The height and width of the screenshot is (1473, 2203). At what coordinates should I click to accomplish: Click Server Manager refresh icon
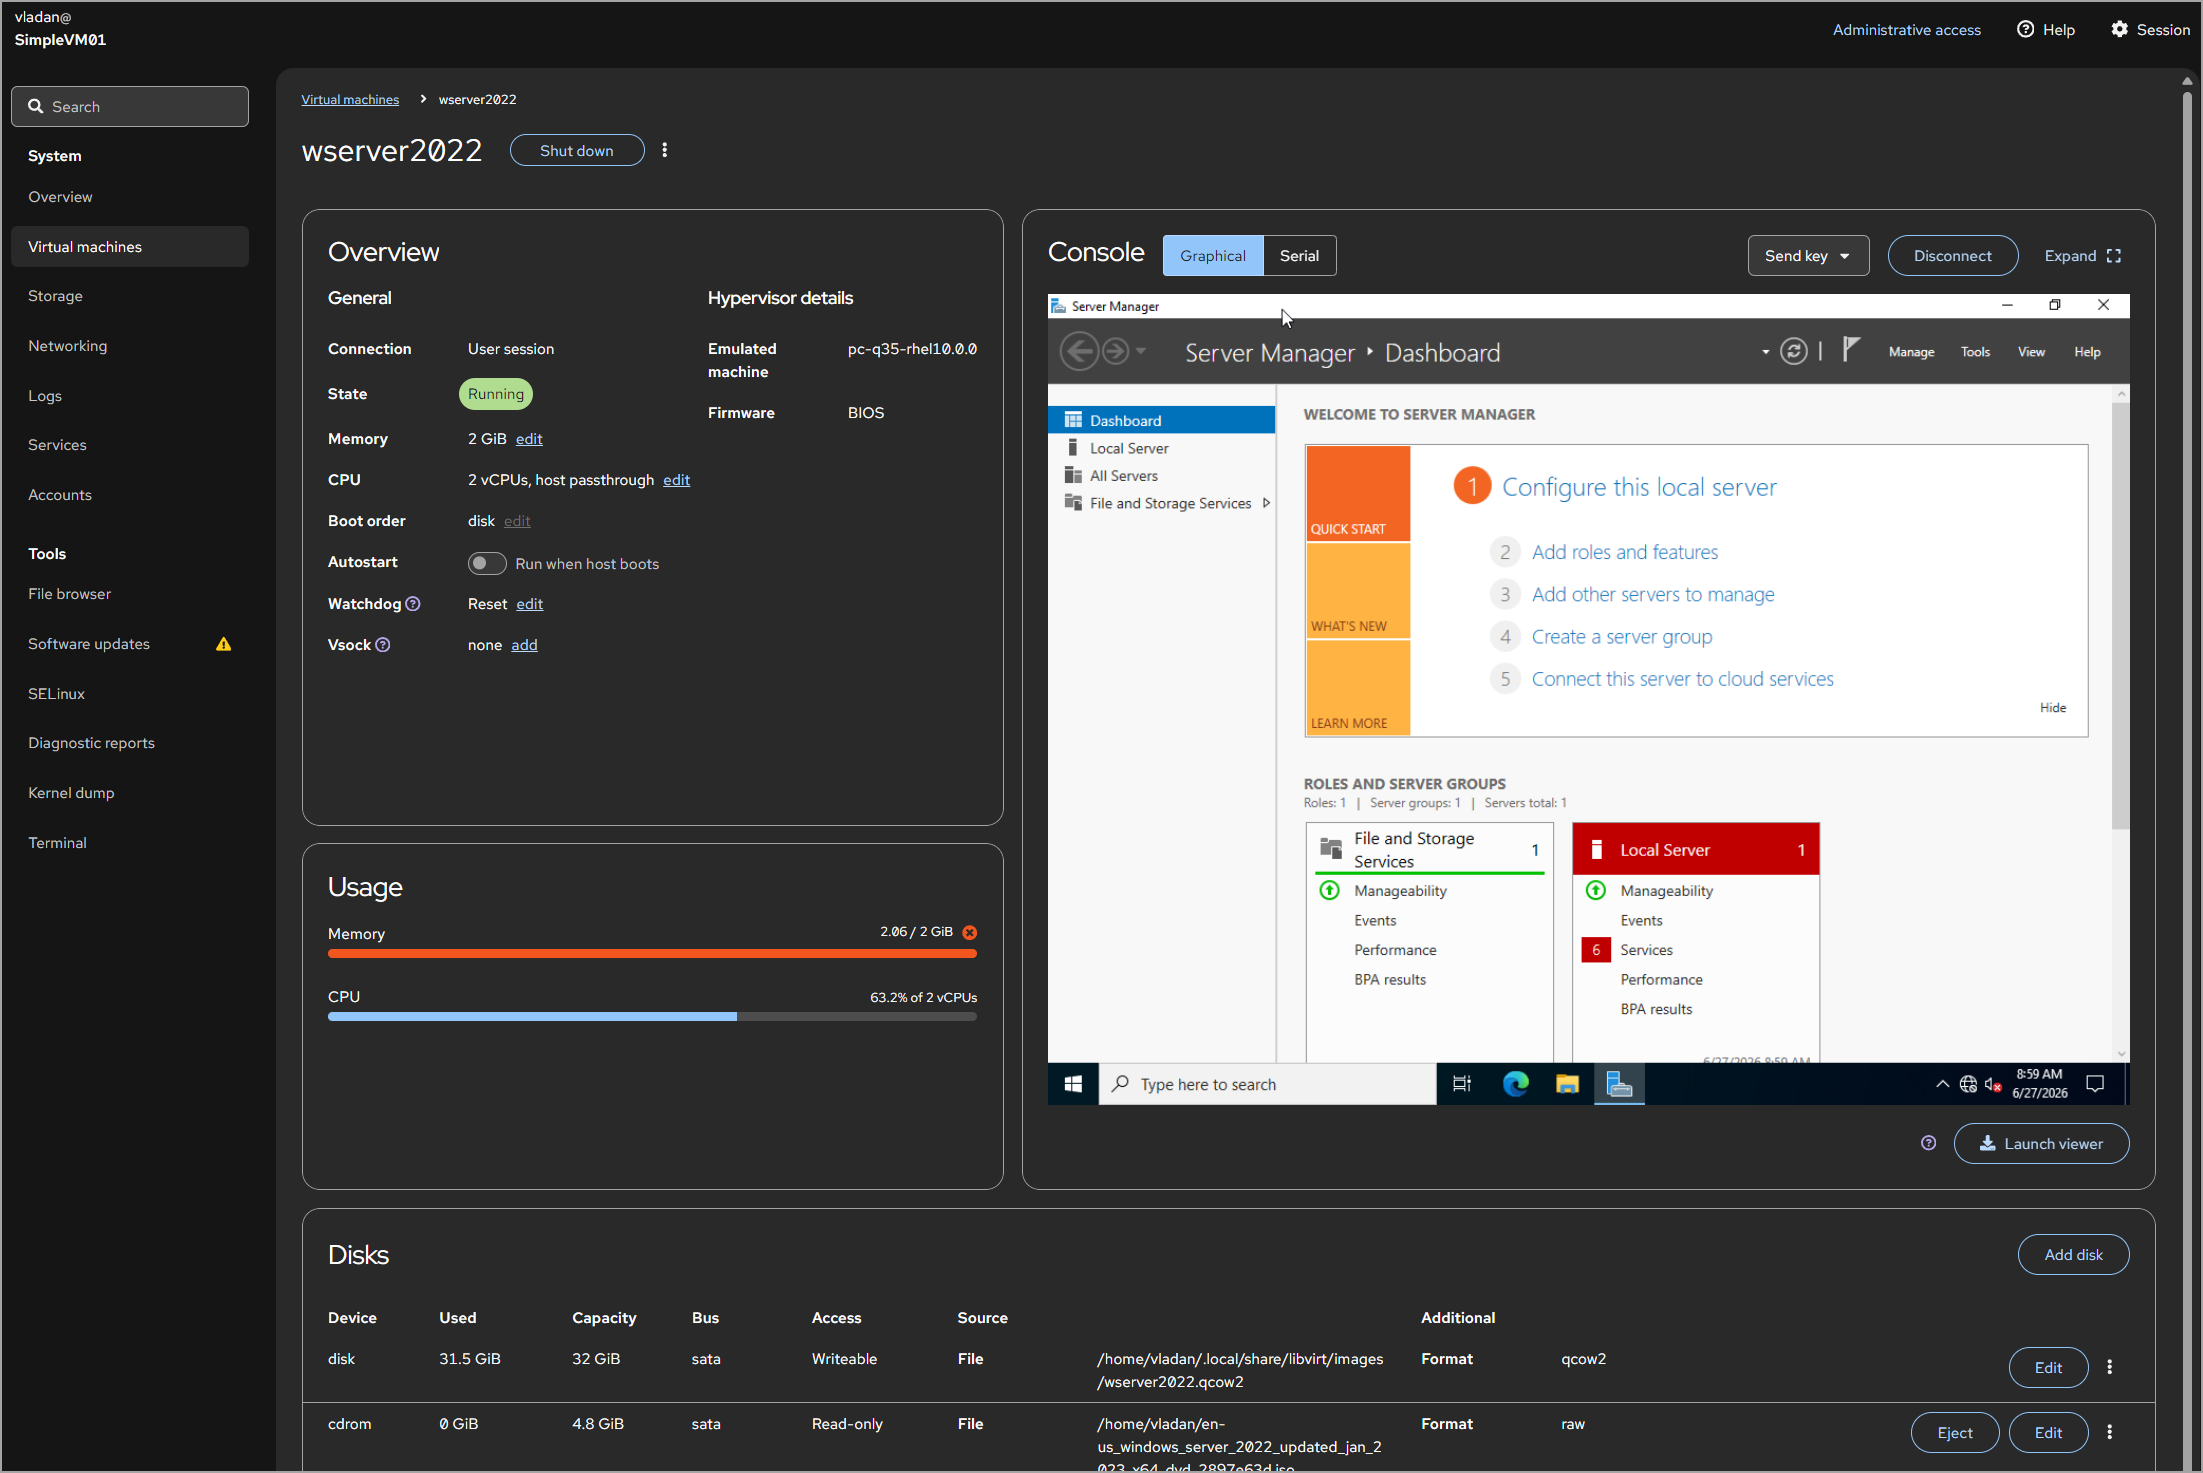(1794, 351)
